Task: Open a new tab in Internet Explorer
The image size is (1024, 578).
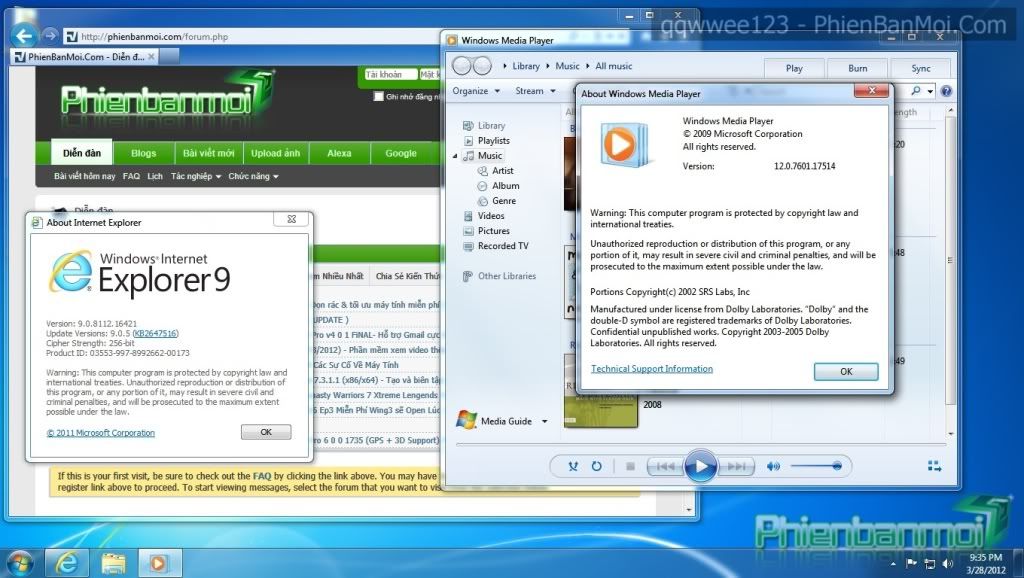Action: [169, 57]
